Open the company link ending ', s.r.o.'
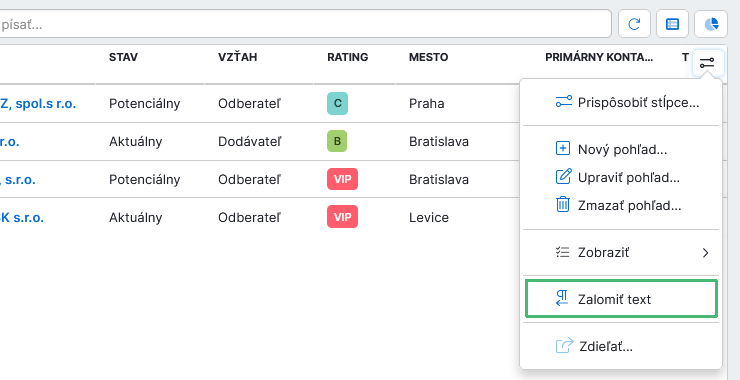This screenshot has width=740, height=380. coord(17,179)
